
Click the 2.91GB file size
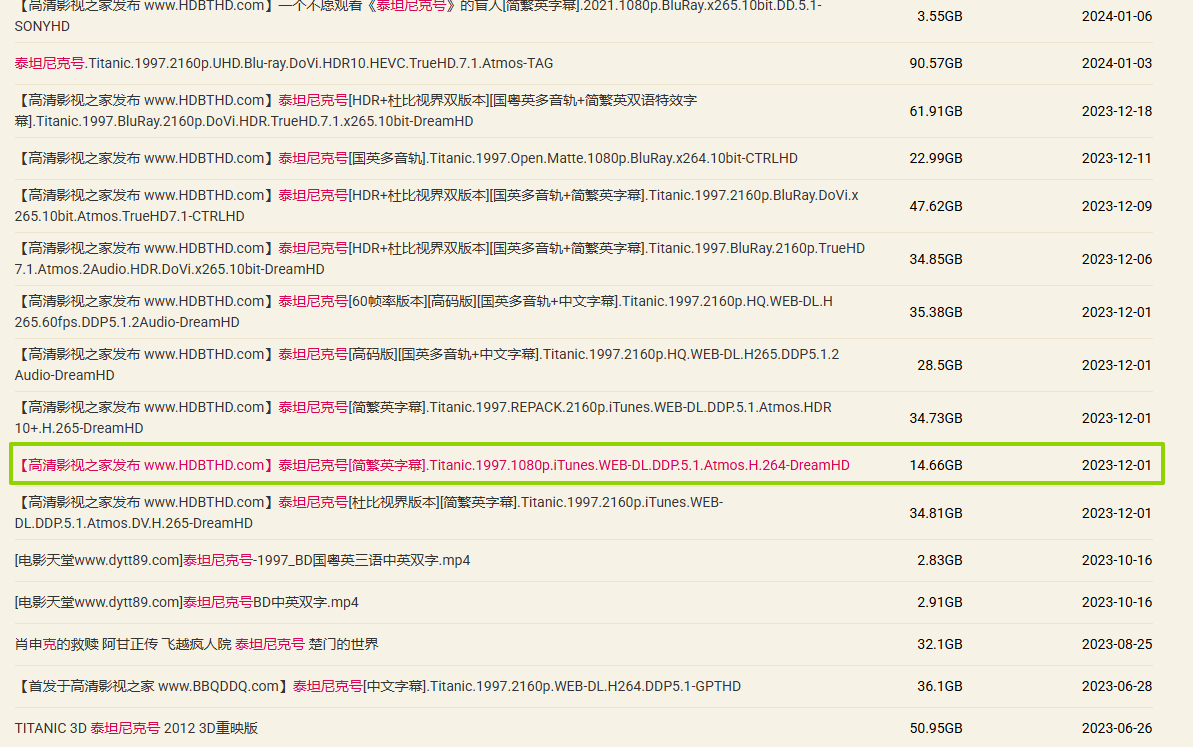940,602
